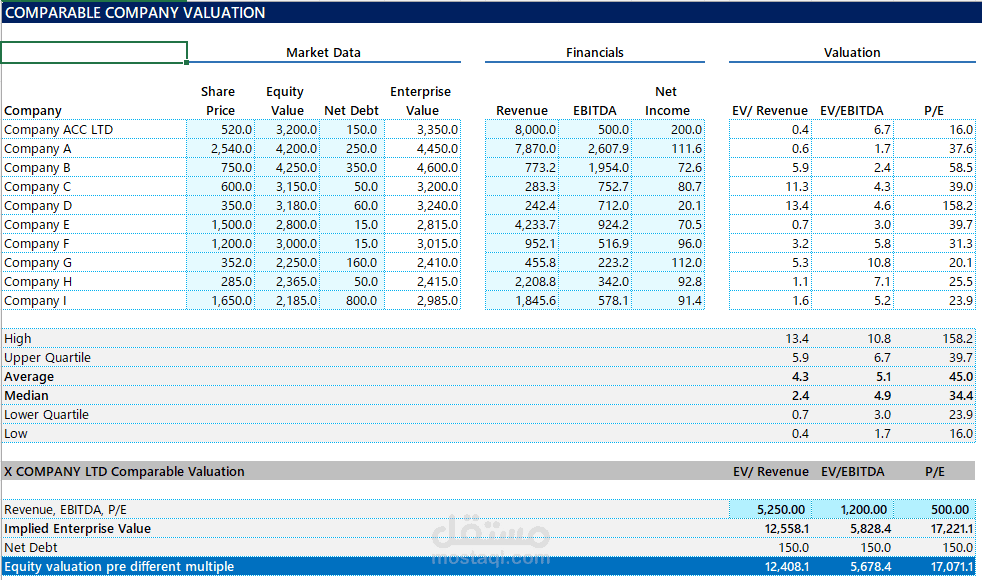Select Company F name cell
The image size is (982, 580).
(x=94, y=244)
